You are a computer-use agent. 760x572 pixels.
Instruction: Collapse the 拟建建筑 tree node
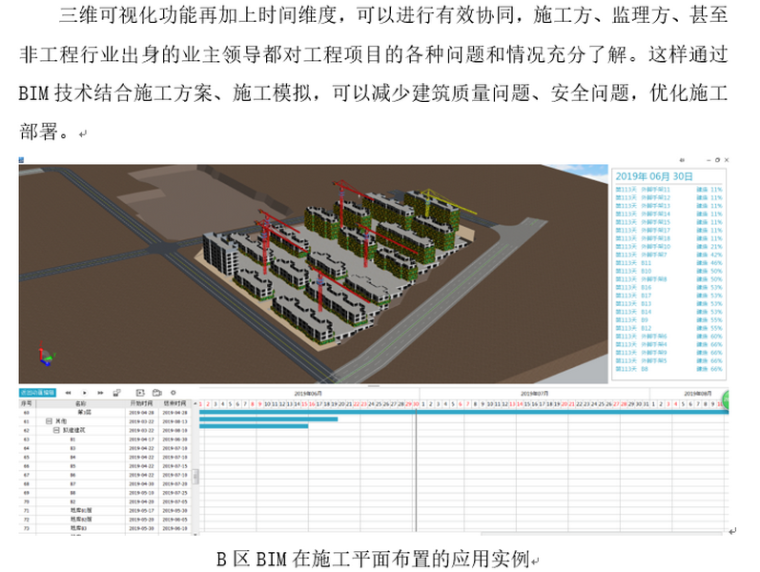click(x=57, y=429)
